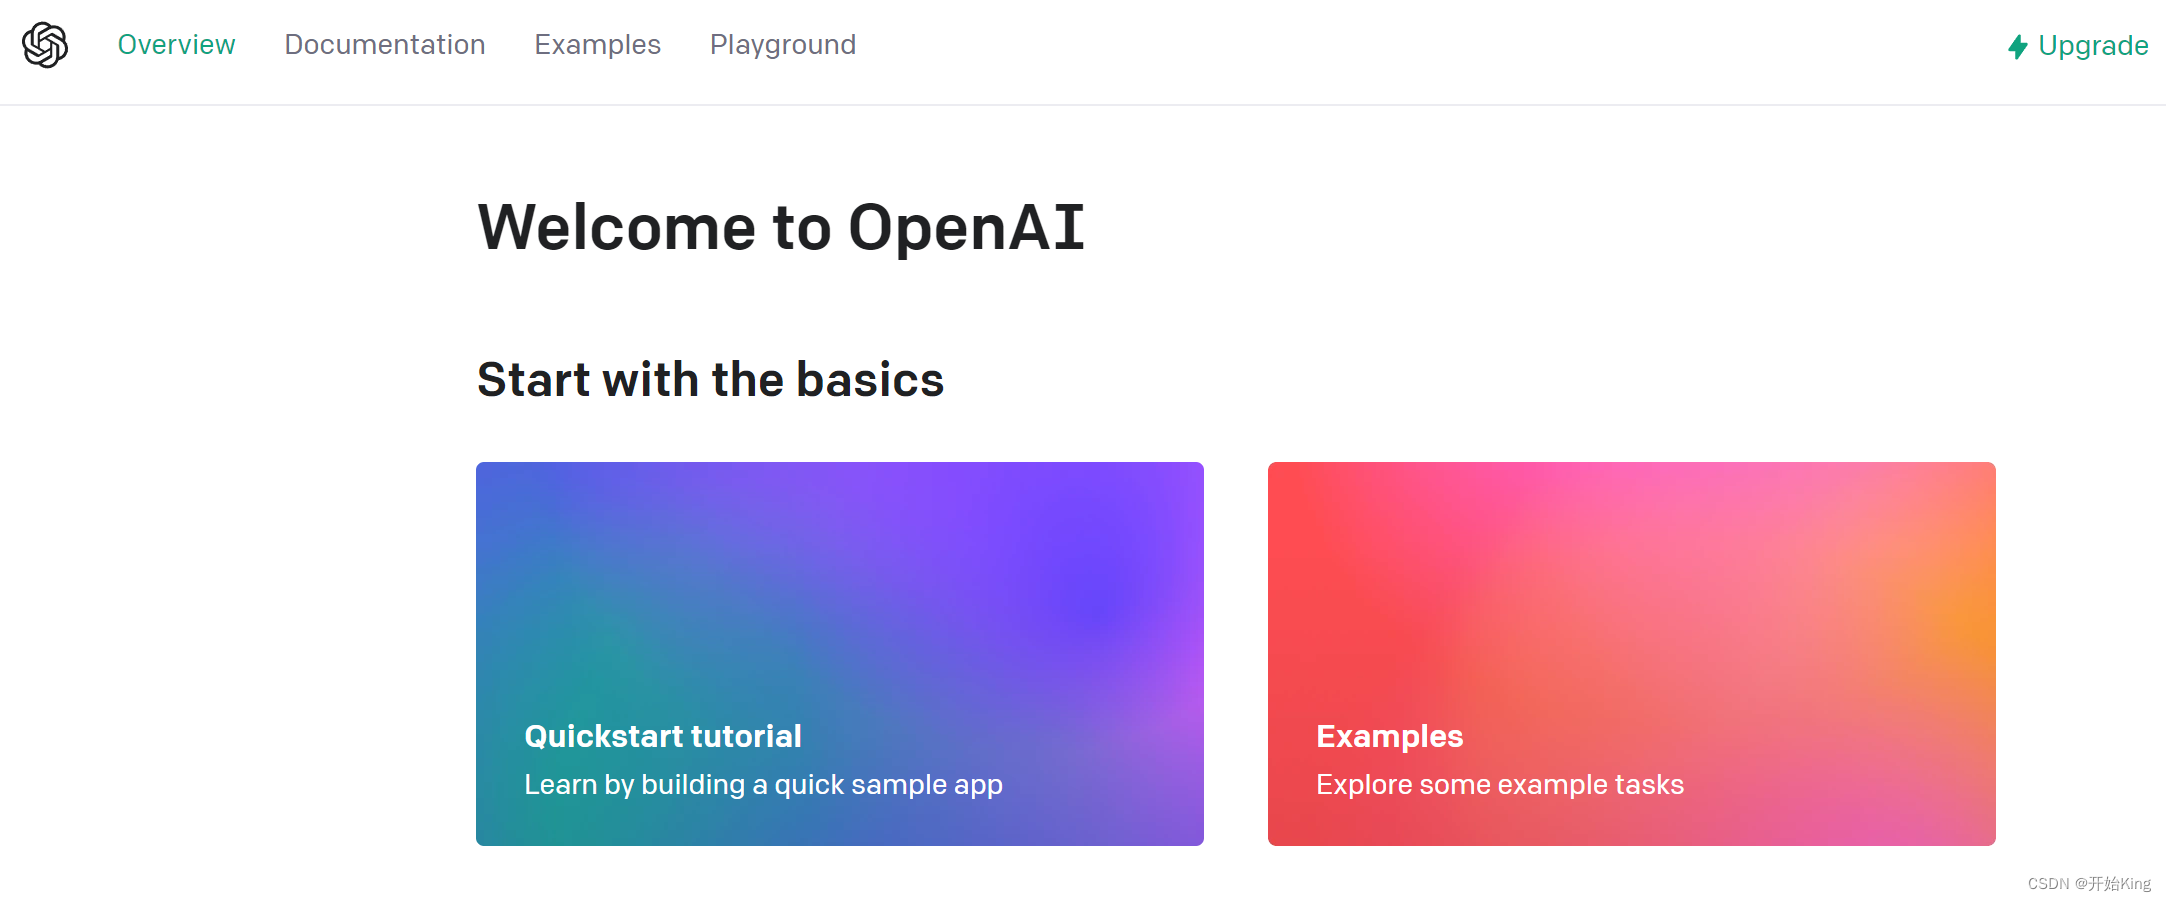Click the 'Welcome to OpenAI' heading
Image resolution: width=2166 pixels, height=902 pixels.
(781, 227)
